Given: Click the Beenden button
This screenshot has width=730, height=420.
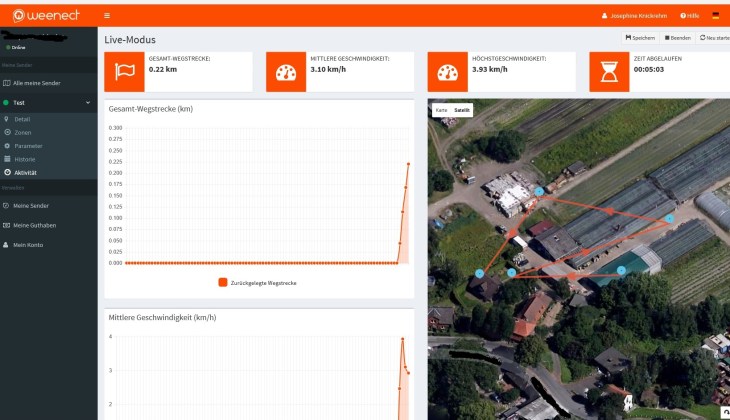Looking at the screenshot, I should pos(677,38).
